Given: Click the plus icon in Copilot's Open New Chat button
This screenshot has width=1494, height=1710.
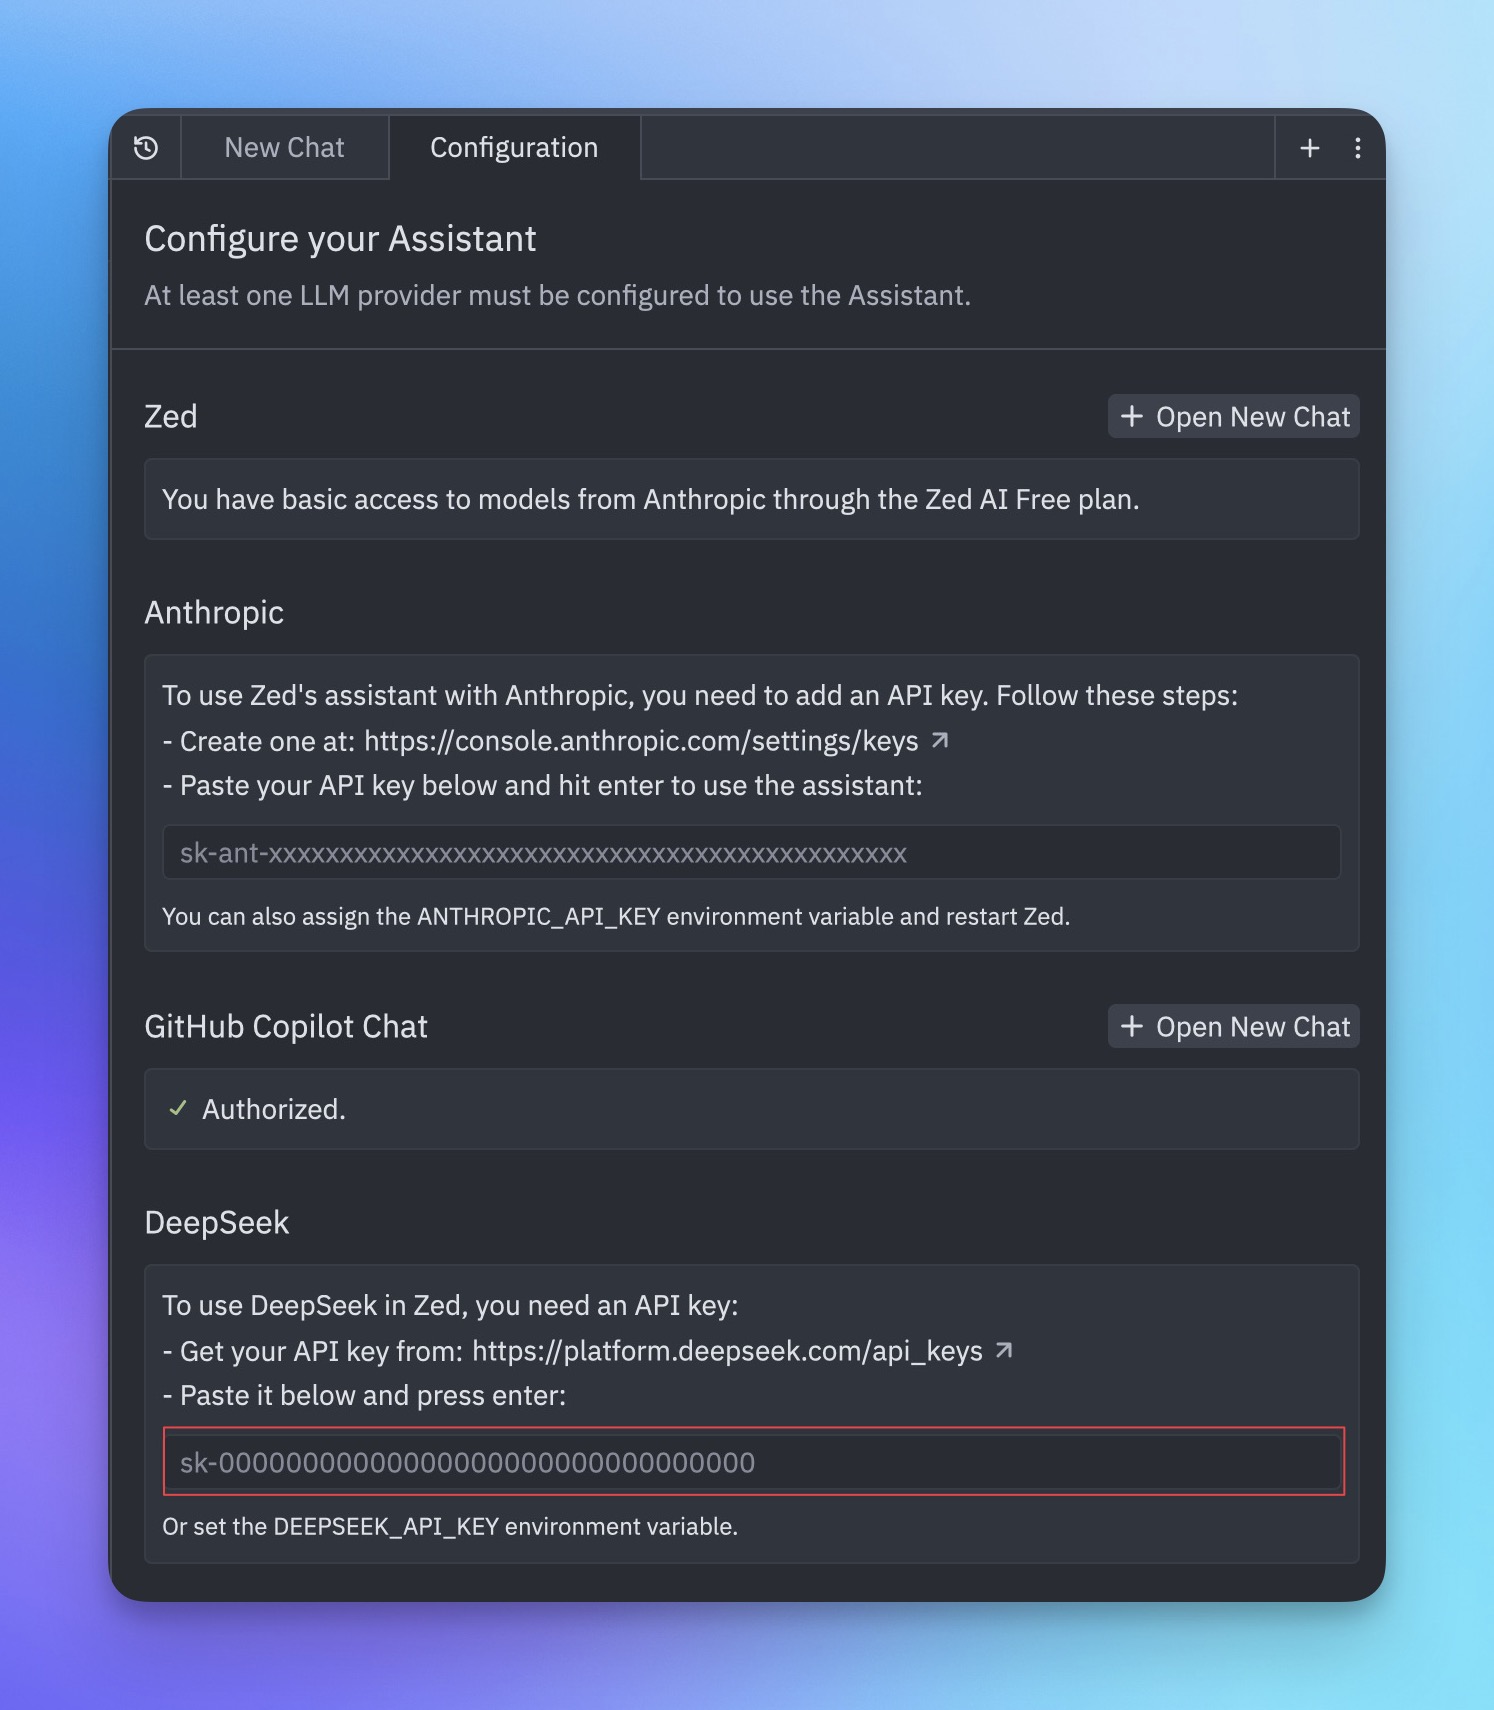Looking at the screenshot, I should (x=1131, y=1026).
